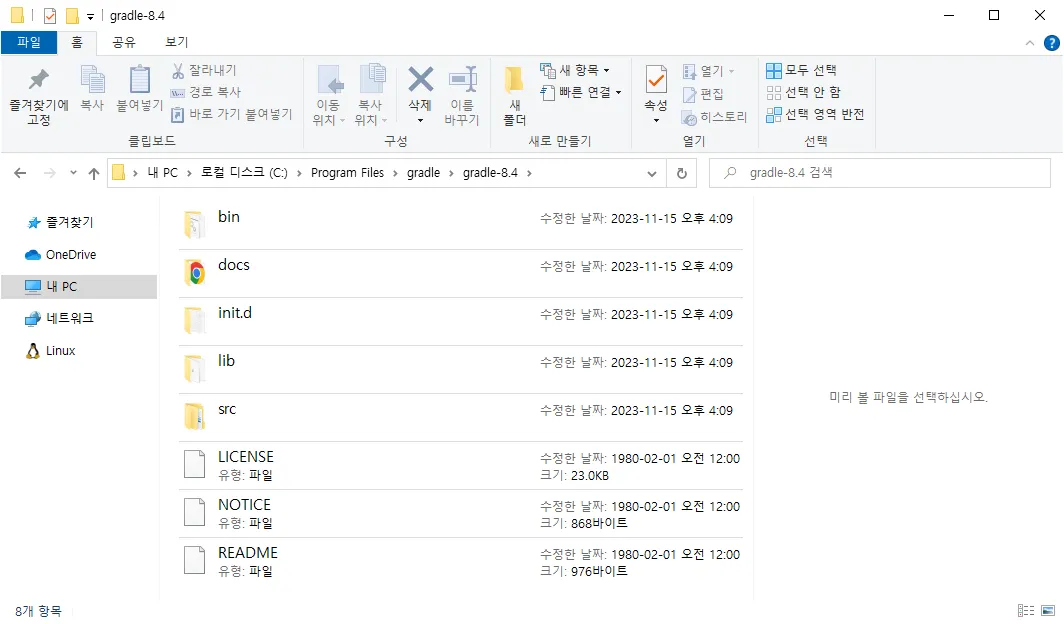This screenshot has height=624, width=1064.
Task: Open the Delete (삭제) dropdown arrow
Action: (420, 121)
